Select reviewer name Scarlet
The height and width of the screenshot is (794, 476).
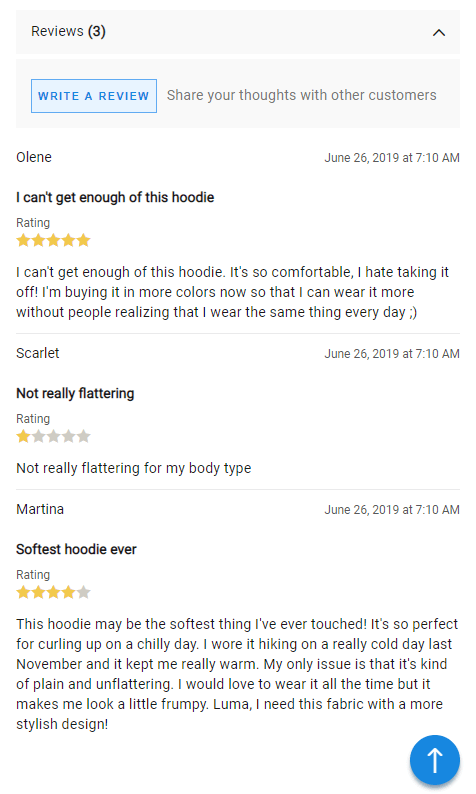click(x=37, y=353)
